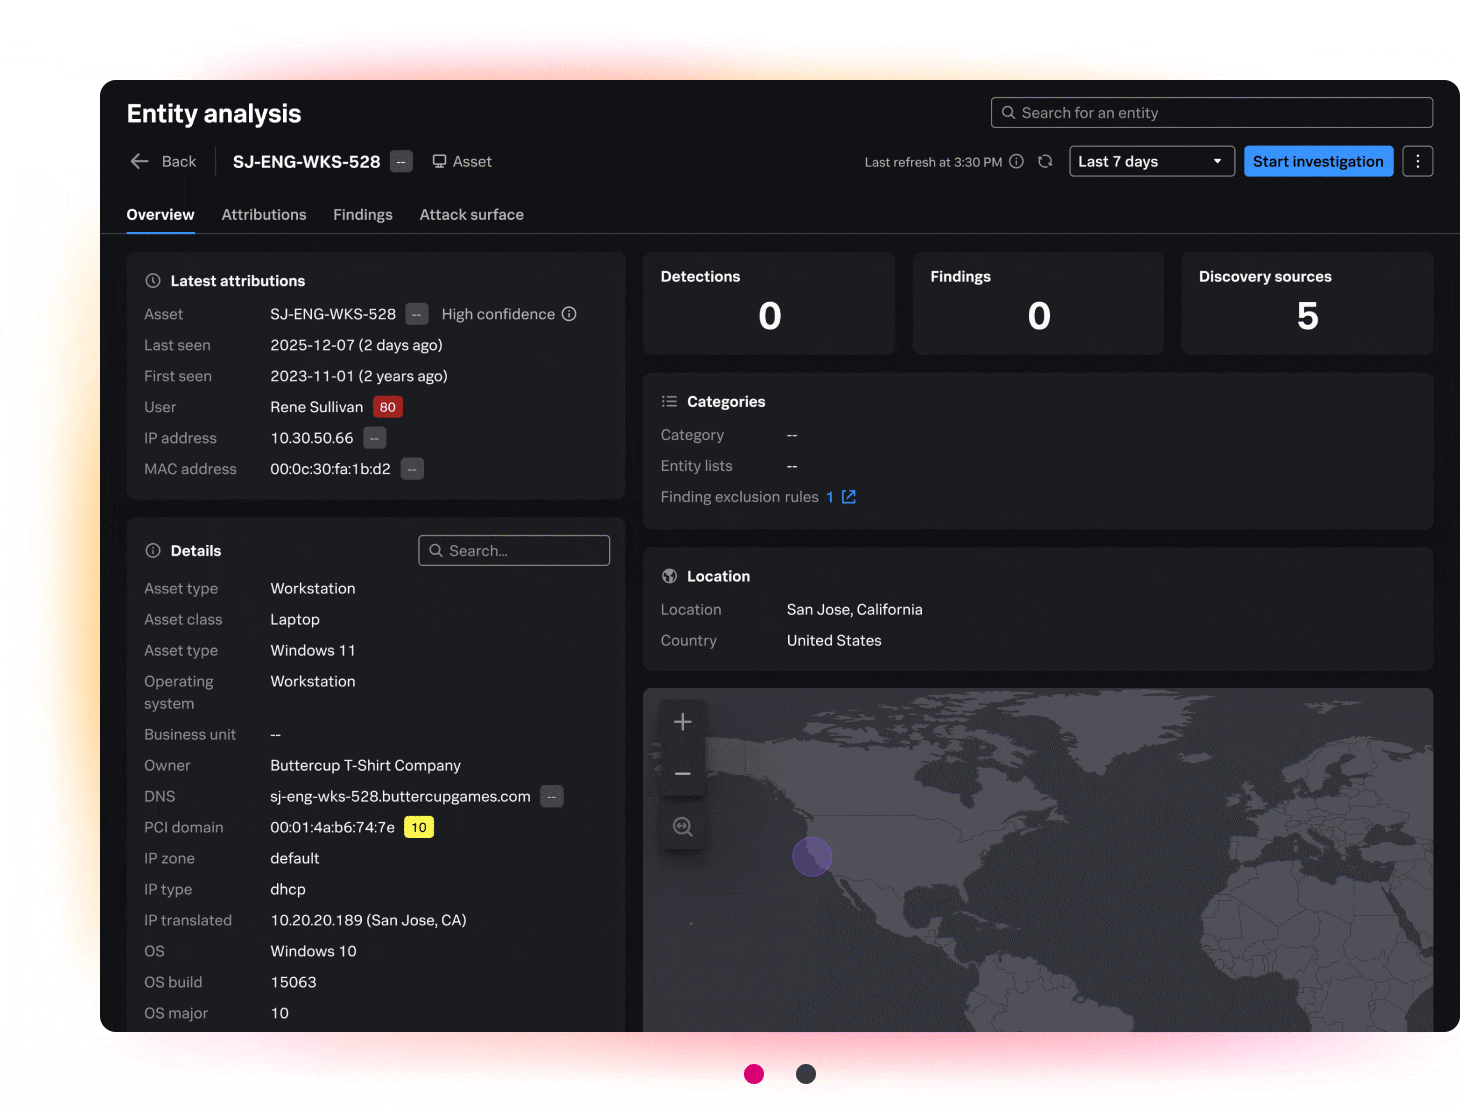
Task: Click the refresh icon next to last refresh time
Action: pos(1046,161)
